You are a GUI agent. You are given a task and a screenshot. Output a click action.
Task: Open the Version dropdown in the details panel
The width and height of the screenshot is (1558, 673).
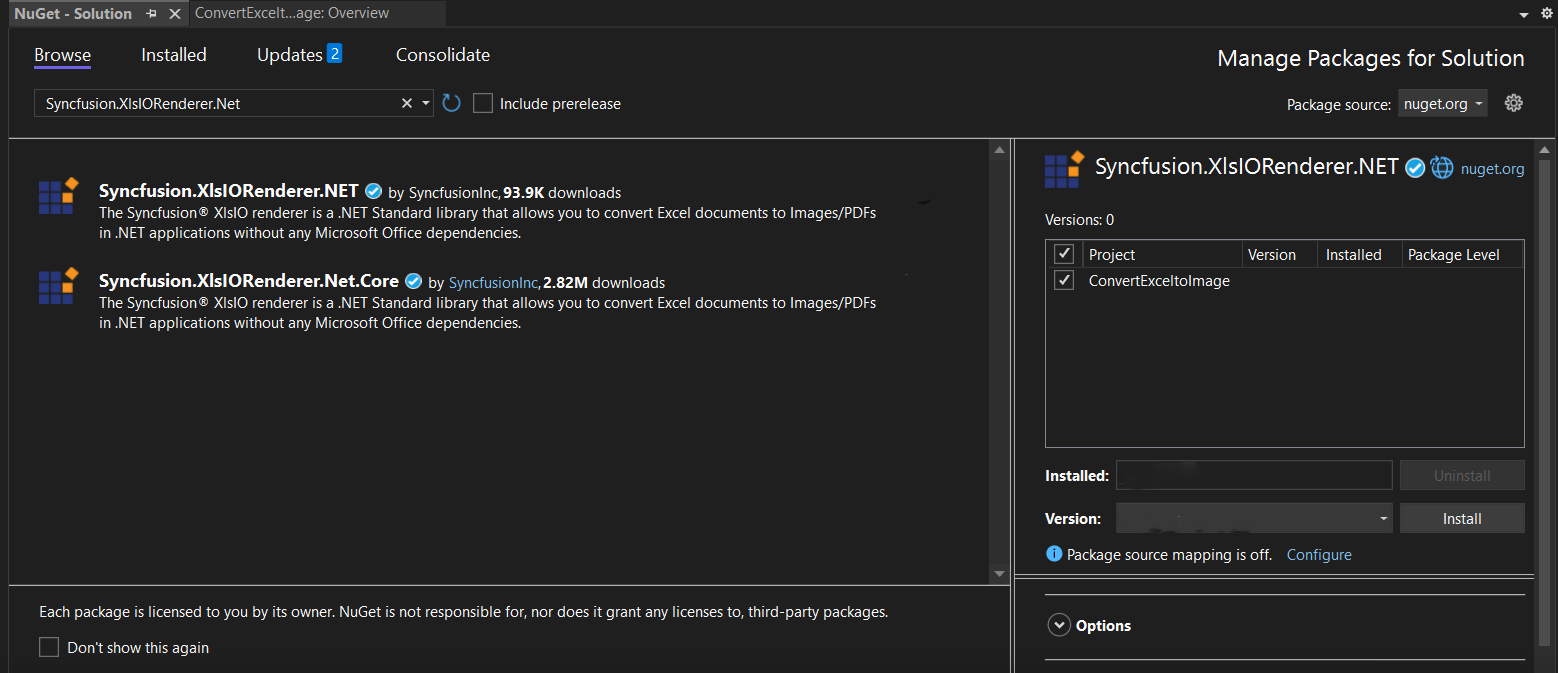click(1384, 518)
